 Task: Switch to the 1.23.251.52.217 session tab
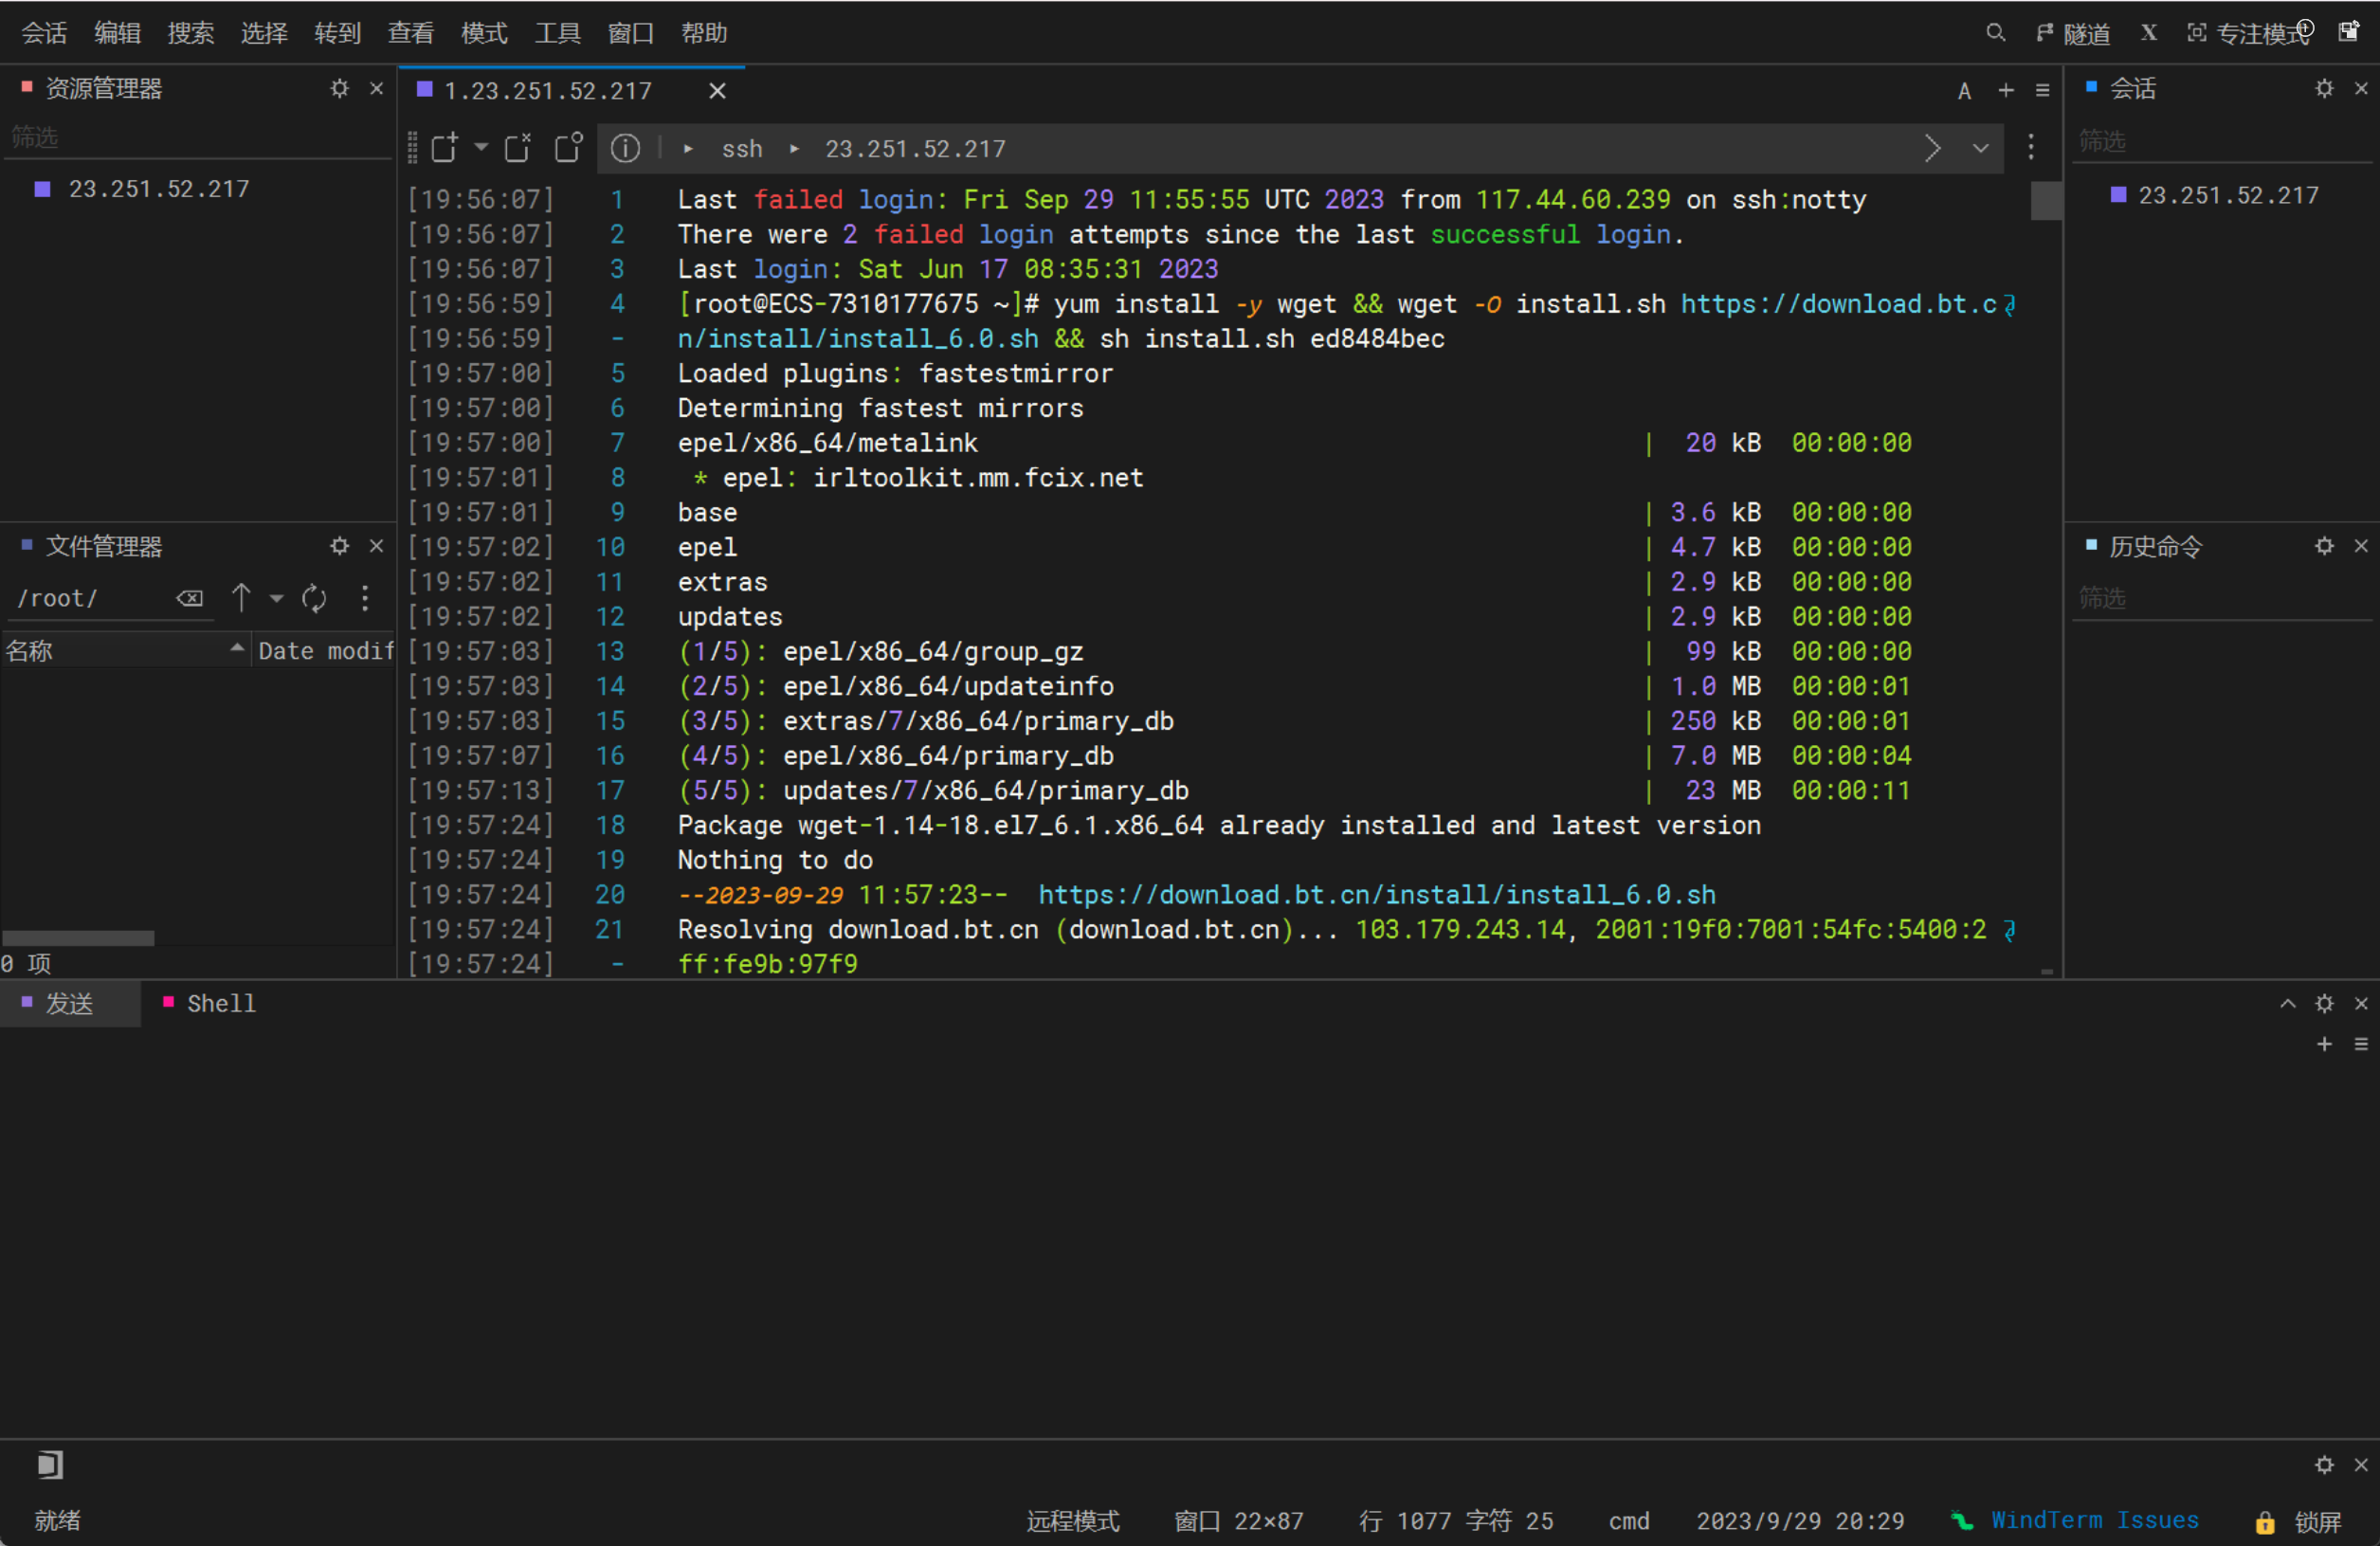click(x=548, y=91)
